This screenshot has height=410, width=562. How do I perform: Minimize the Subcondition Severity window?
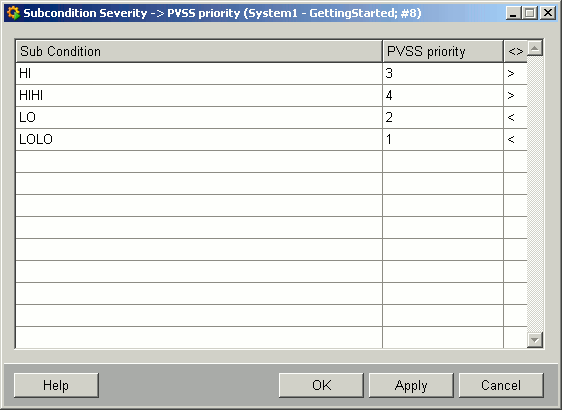coord(513,13)
